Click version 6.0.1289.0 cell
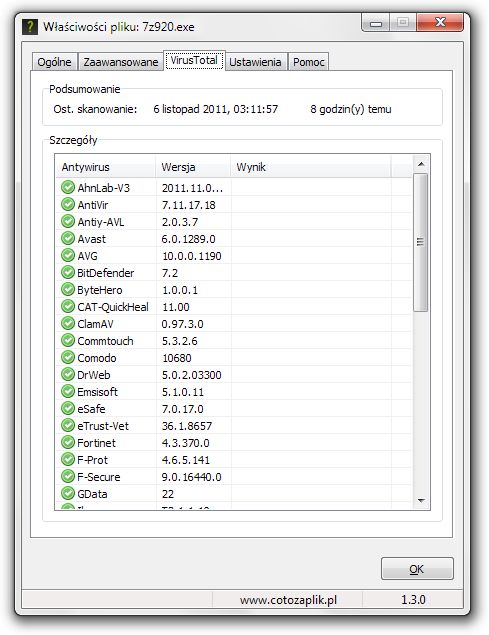 tap(189, 239)
